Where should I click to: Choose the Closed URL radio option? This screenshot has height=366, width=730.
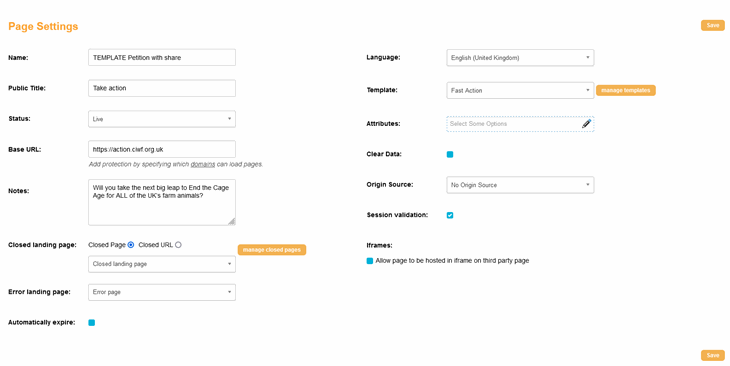tap(178, 245)
